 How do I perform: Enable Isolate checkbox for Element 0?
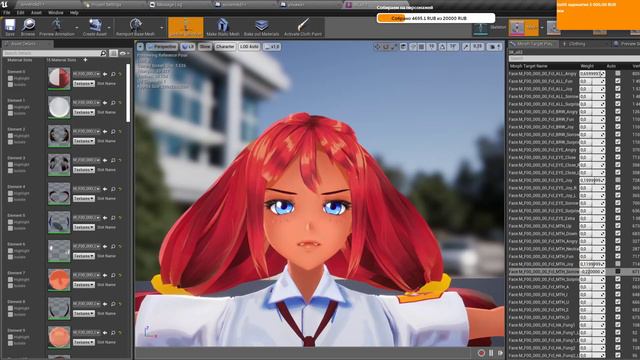click(x=10, y=84)
